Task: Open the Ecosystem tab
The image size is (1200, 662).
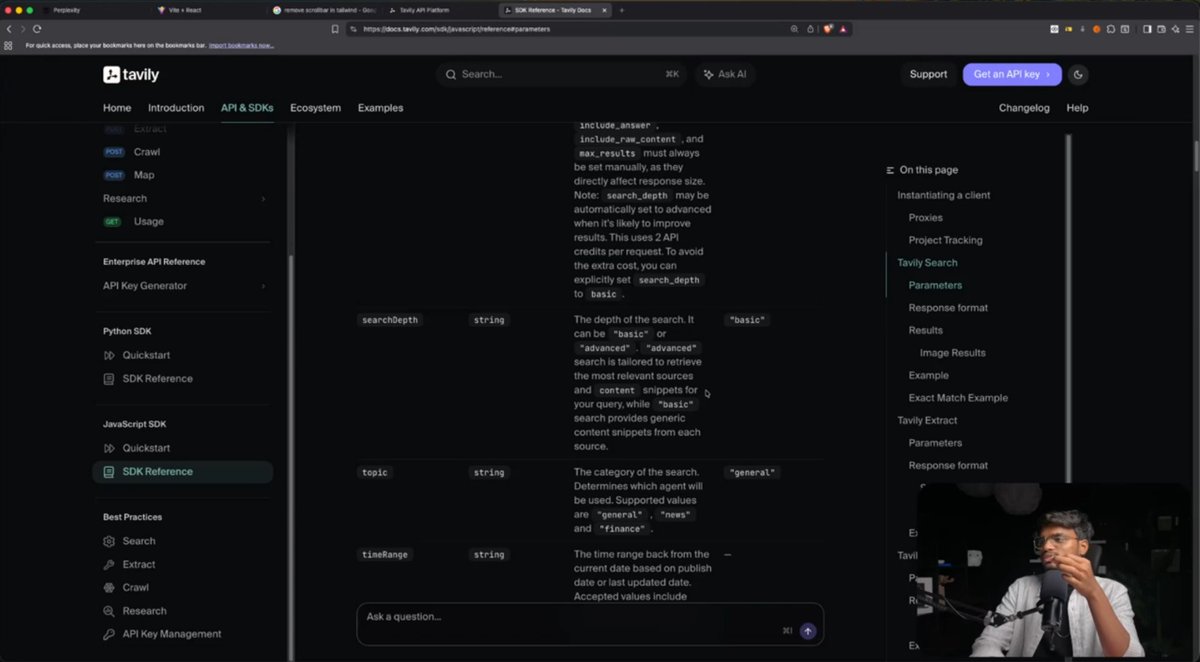Action: (x=315, y=108)
